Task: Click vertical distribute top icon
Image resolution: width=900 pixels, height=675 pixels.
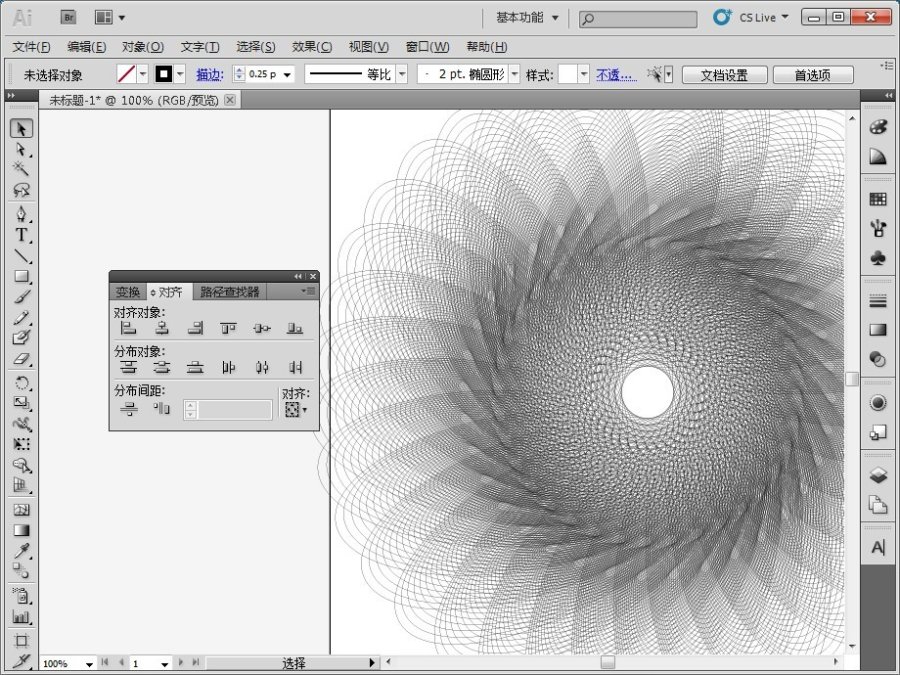Action: tap(128, 367)
